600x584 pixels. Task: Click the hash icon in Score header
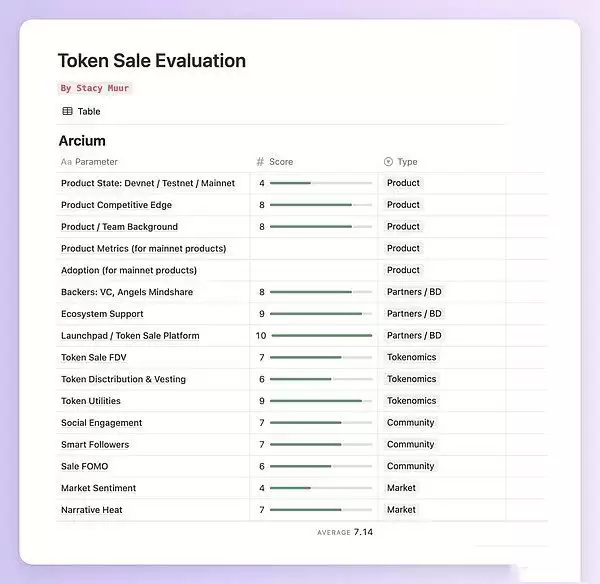click(x=260, y=161)
